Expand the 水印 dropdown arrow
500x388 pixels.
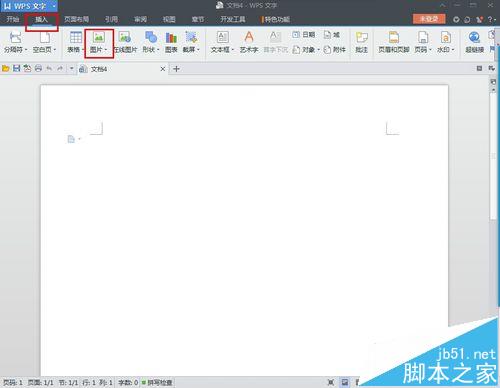tap(453, 50)
